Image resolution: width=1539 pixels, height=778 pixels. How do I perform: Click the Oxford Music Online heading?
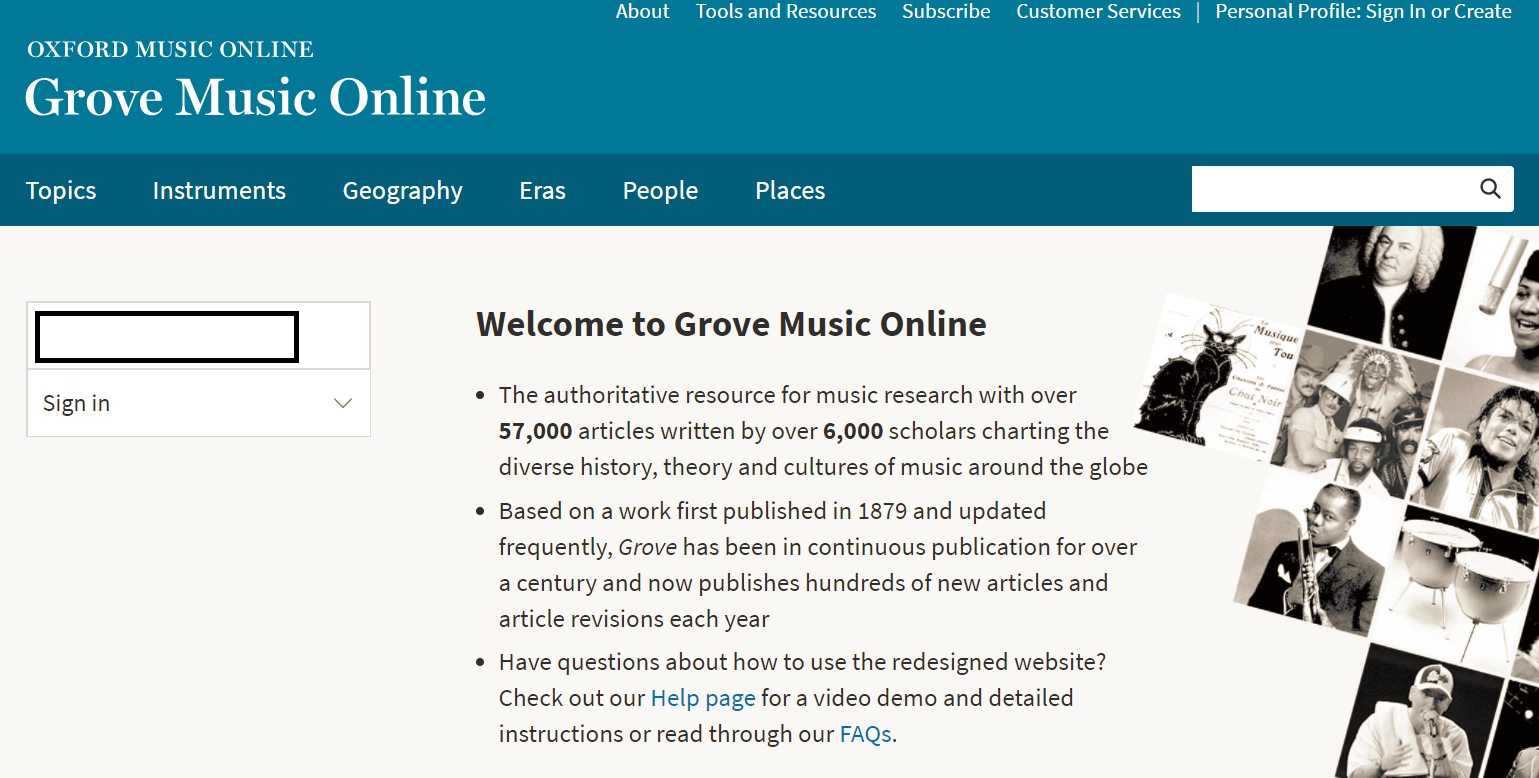click(x=170, y=49)
